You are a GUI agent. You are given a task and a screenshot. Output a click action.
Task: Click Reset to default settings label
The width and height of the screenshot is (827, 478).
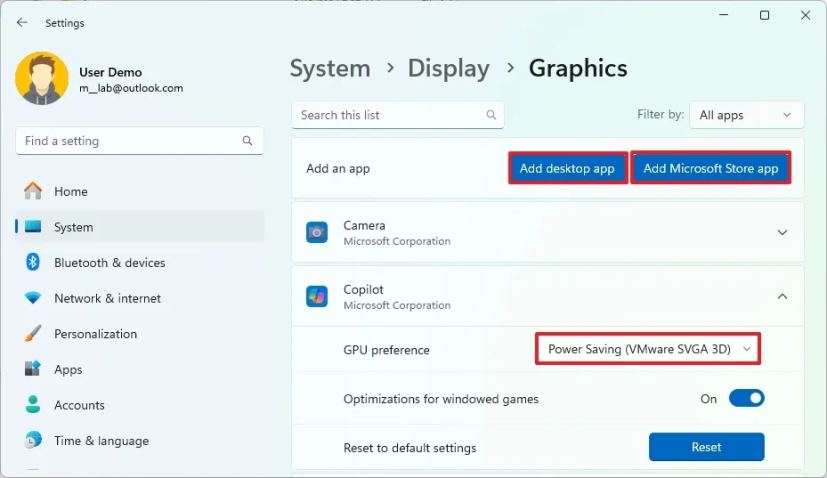[410, 448]
